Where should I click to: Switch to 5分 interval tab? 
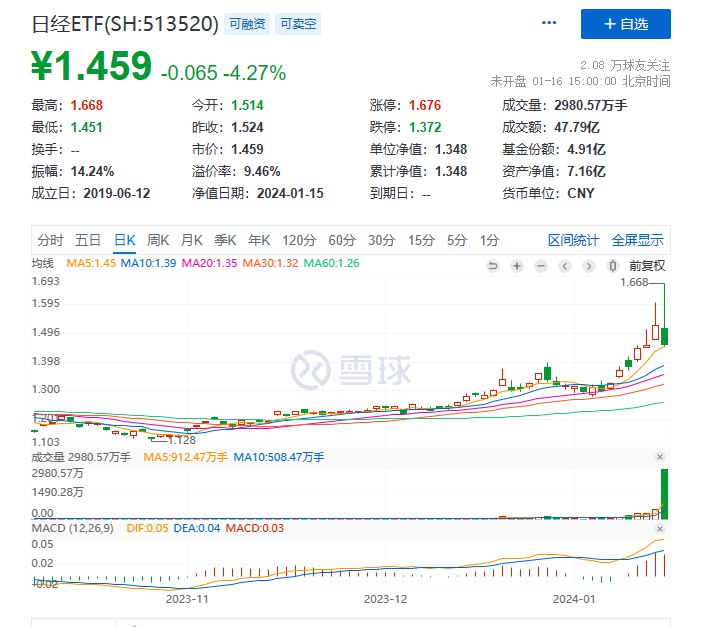point(457,240)
